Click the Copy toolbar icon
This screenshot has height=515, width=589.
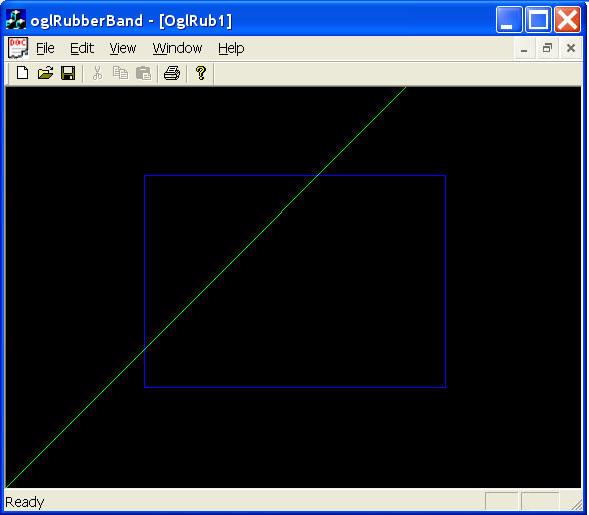coord(120,73)
